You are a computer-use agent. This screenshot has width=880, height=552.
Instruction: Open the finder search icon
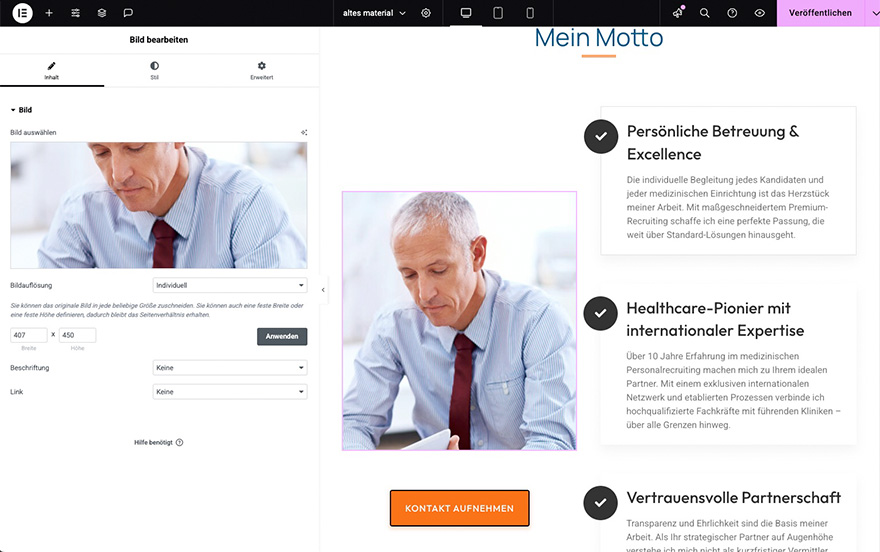[704, 13]
